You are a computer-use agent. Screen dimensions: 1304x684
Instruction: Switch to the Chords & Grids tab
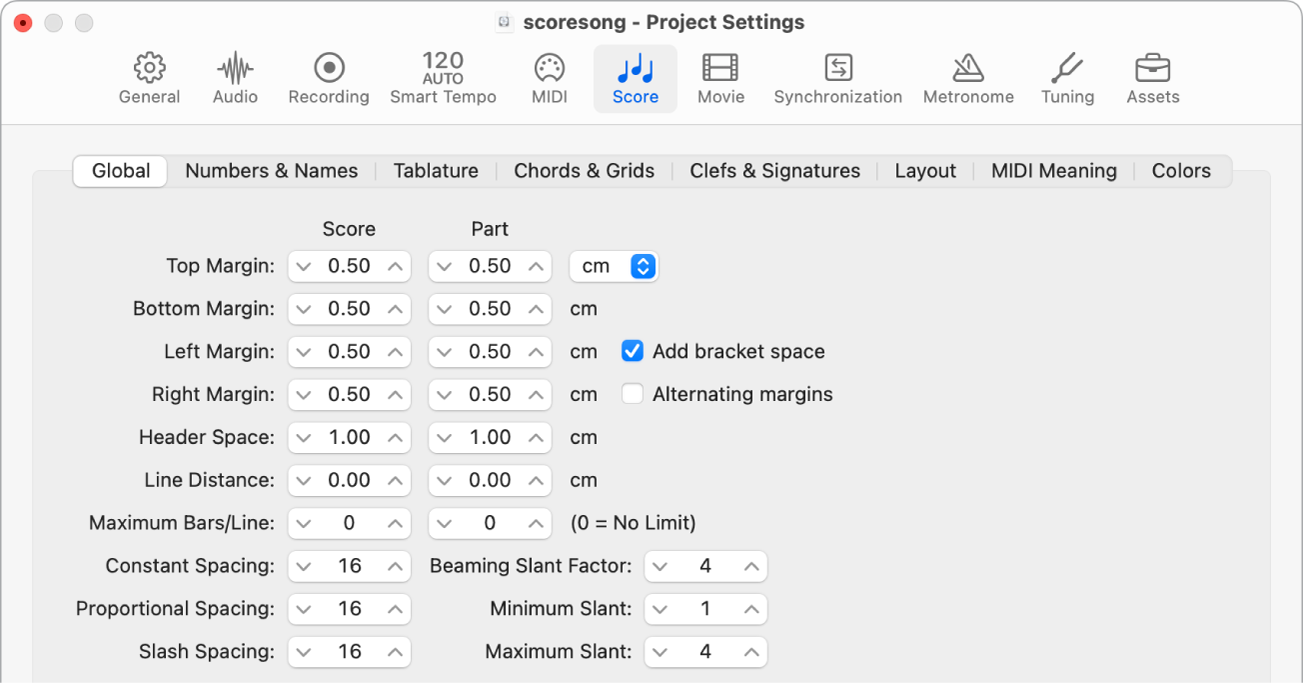point(584,170)
